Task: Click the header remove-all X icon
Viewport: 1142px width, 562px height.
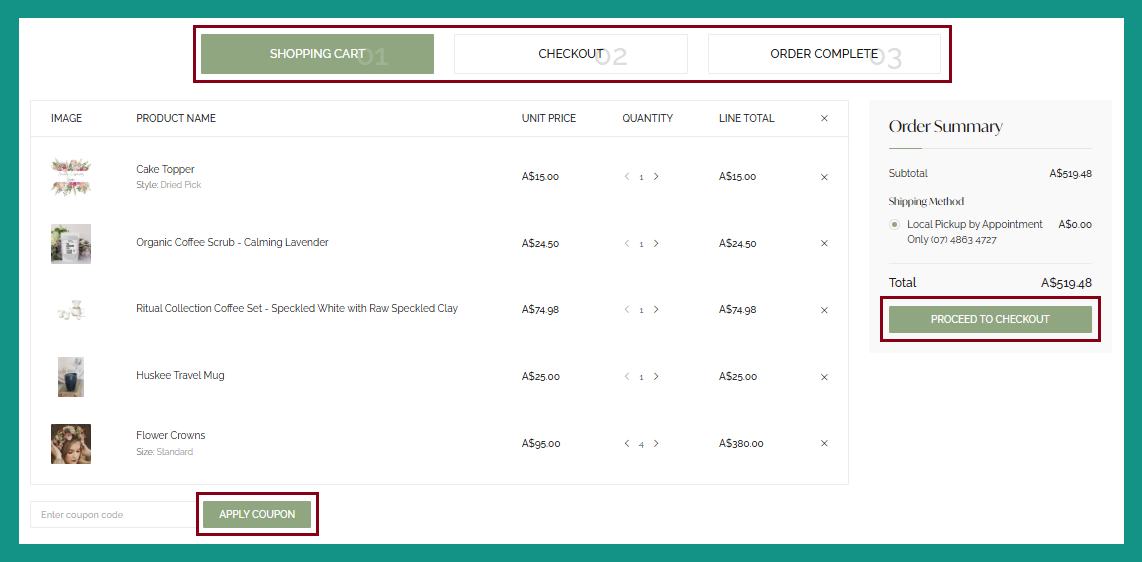Action: coord(824,118)
